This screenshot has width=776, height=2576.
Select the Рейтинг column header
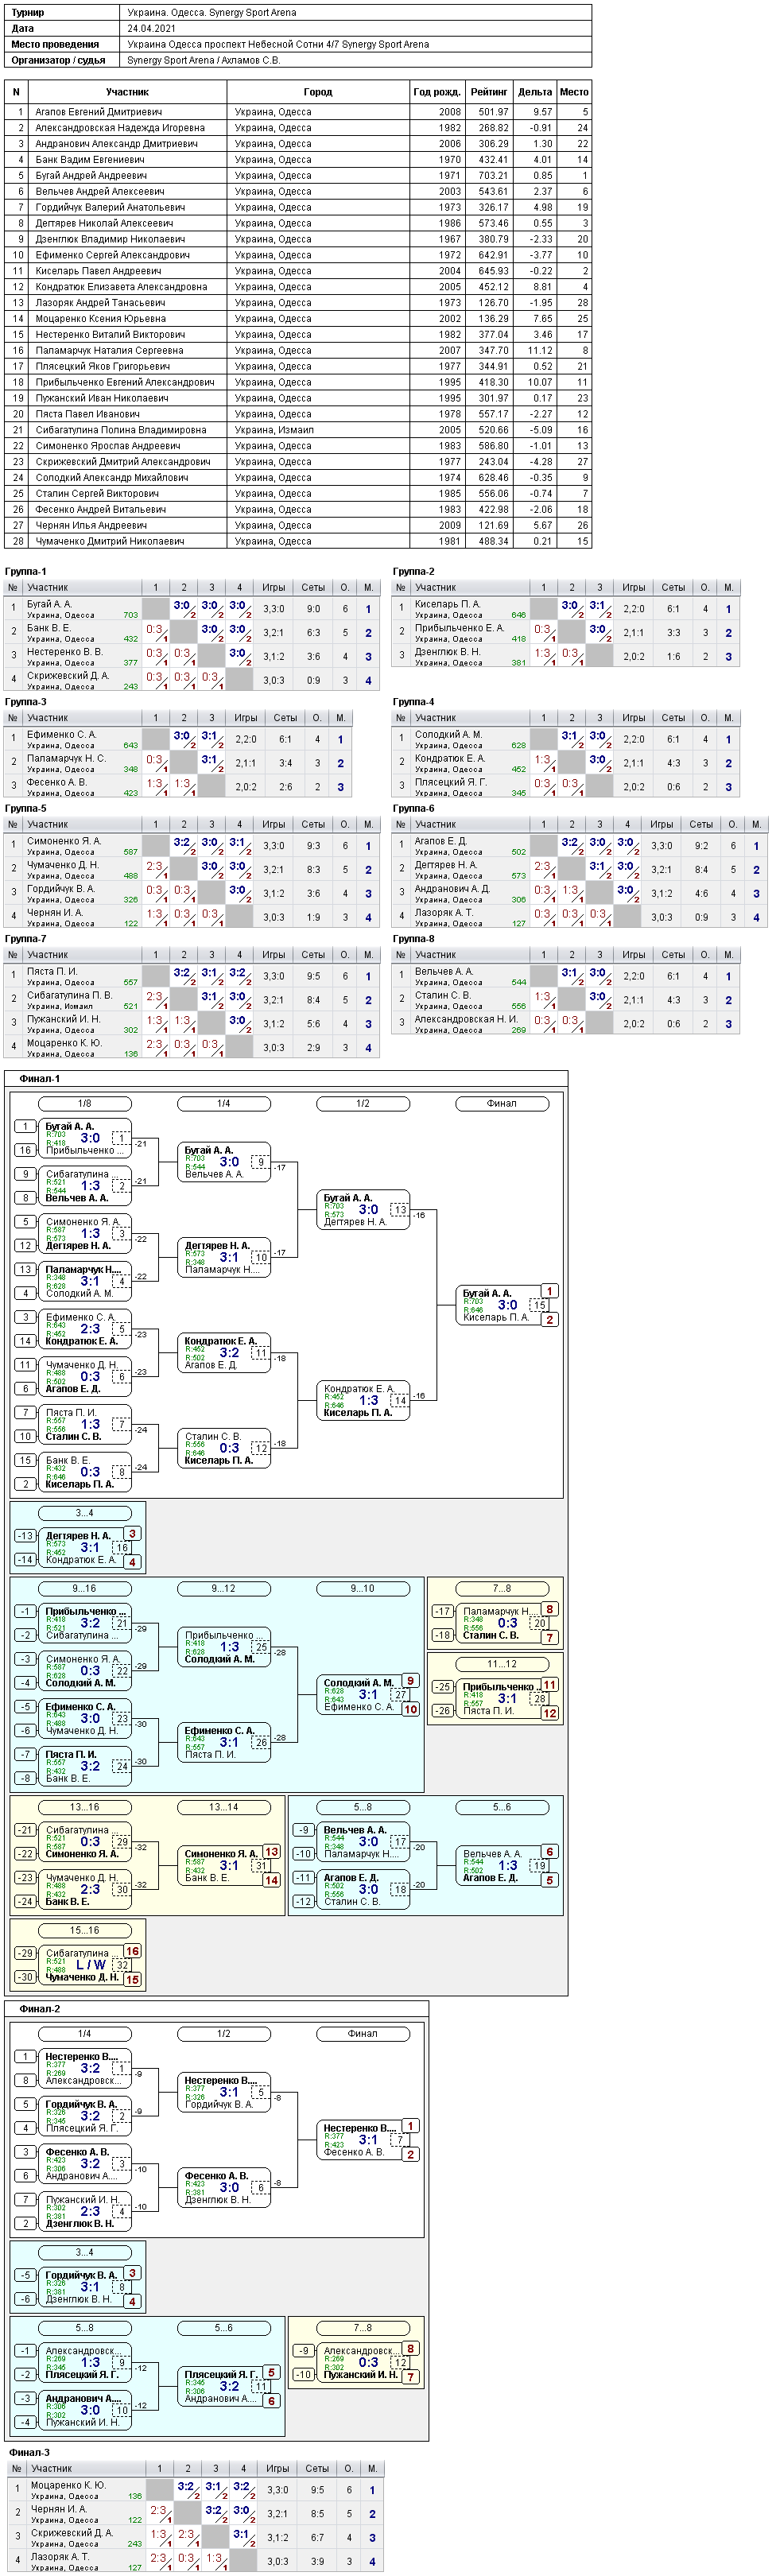(x=489, y=92)
